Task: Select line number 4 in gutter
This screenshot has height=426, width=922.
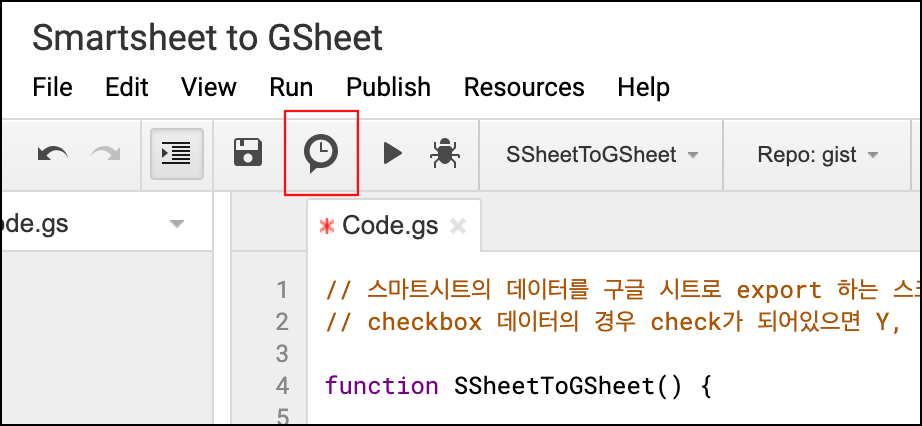Action: tap(282, 386)
